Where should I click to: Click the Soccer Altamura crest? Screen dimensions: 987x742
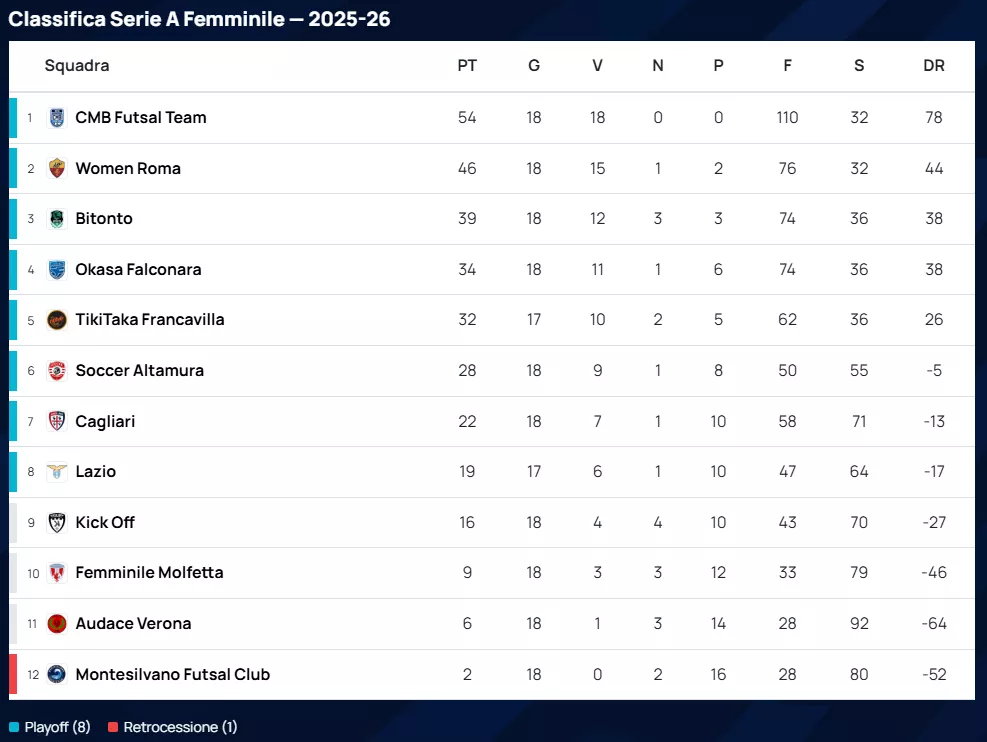tap(57, 370)
